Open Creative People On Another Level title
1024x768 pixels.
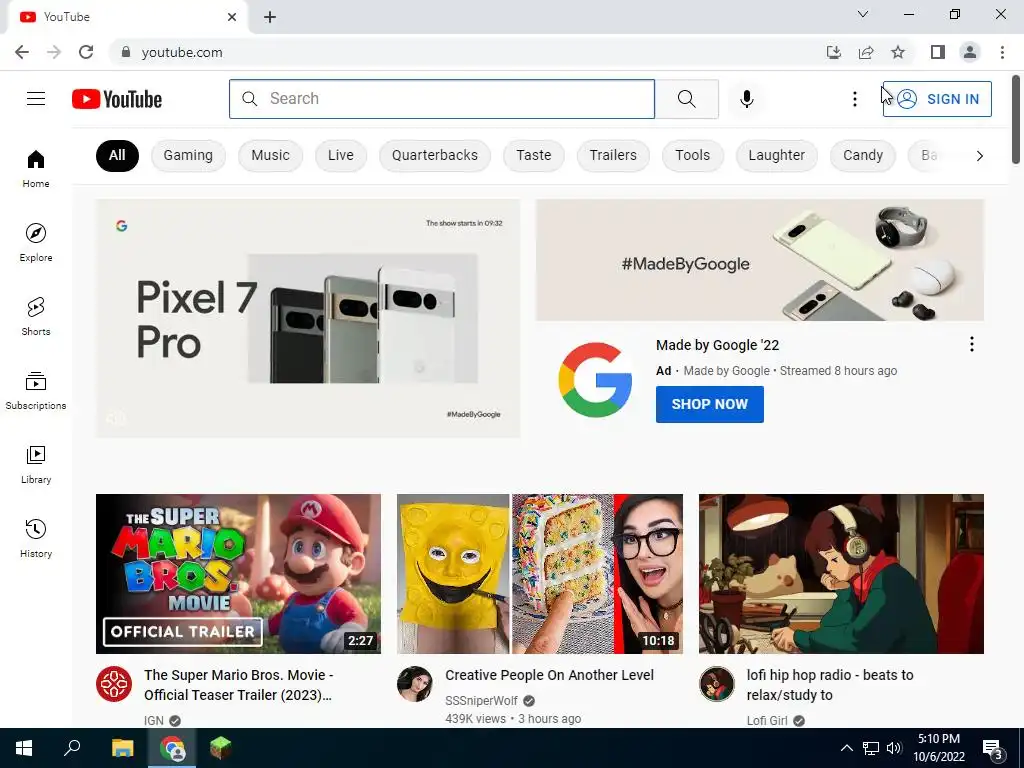pyautogui.click(x=549, y=675)
